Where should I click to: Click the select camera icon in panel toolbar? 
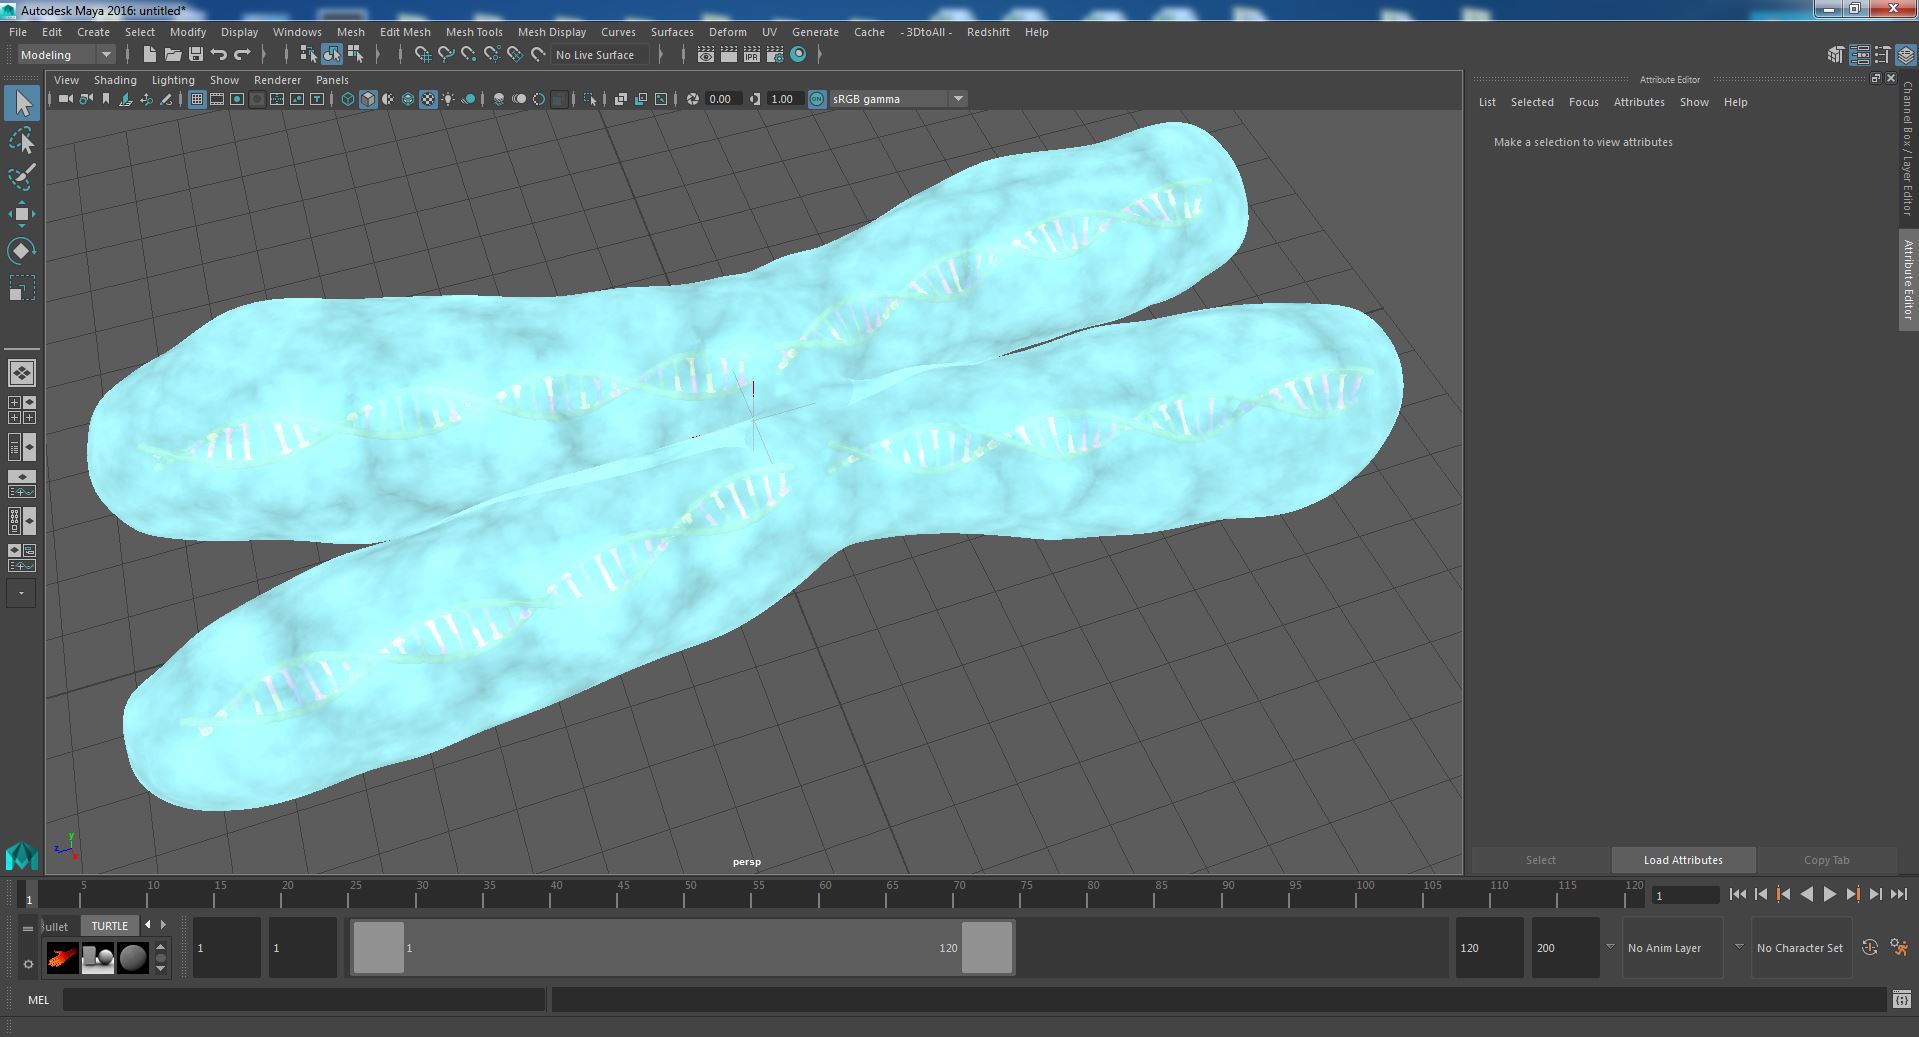(66, 99)
